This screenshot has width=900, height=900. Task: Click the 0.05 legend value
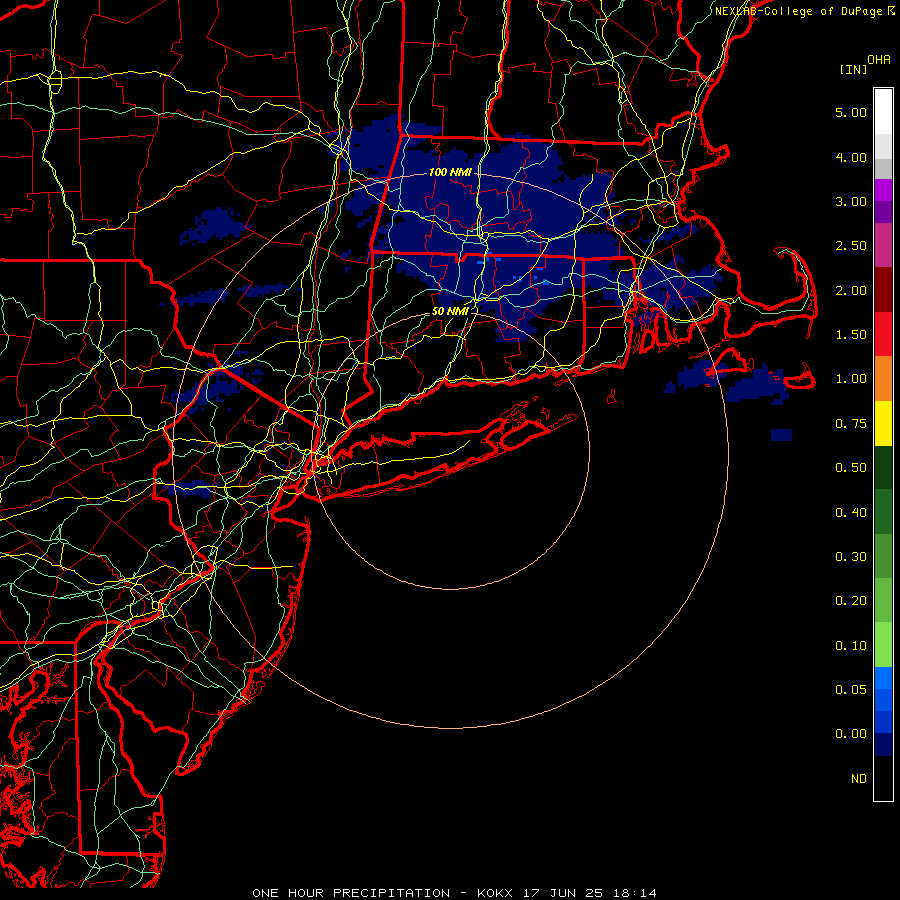click(x=851, y=690)
